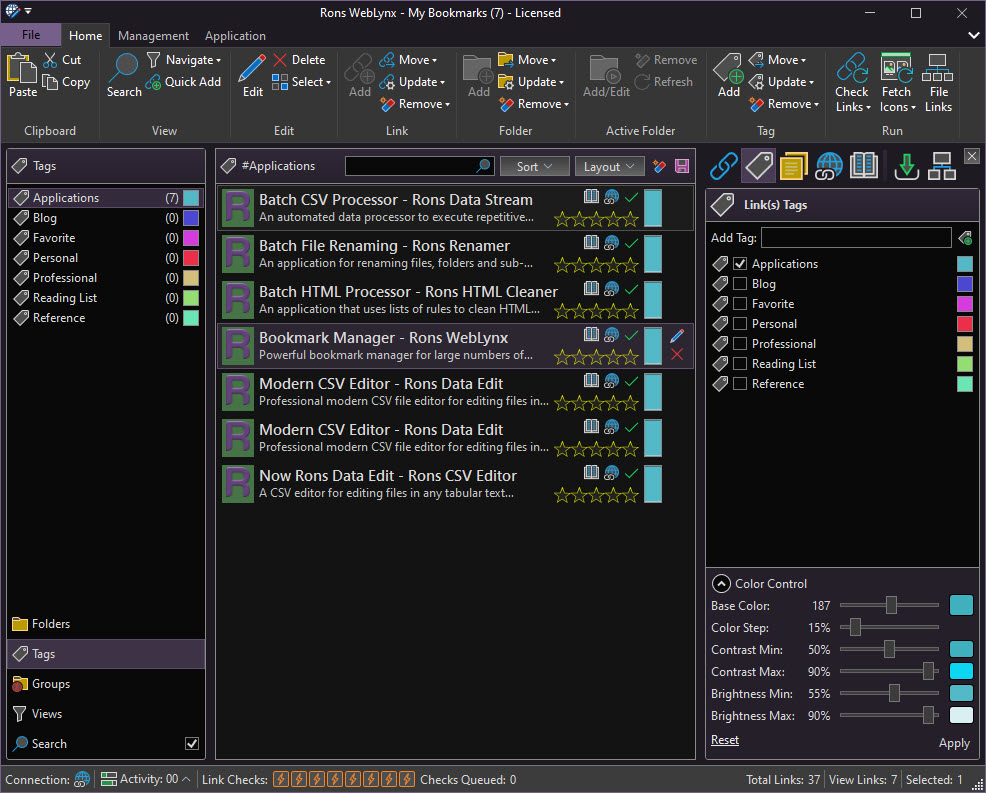This screenshot has width=986, height=793.
Task: Click the red save disk icon above list
Action: [682, 167]
